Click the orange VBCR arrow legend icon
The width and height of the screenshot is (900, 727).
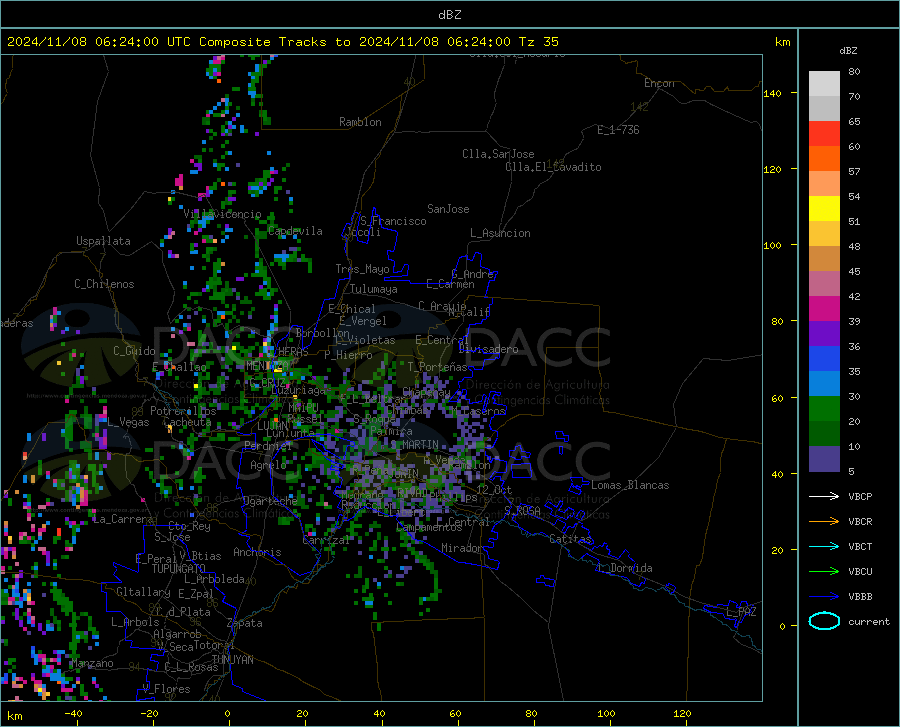824,522
